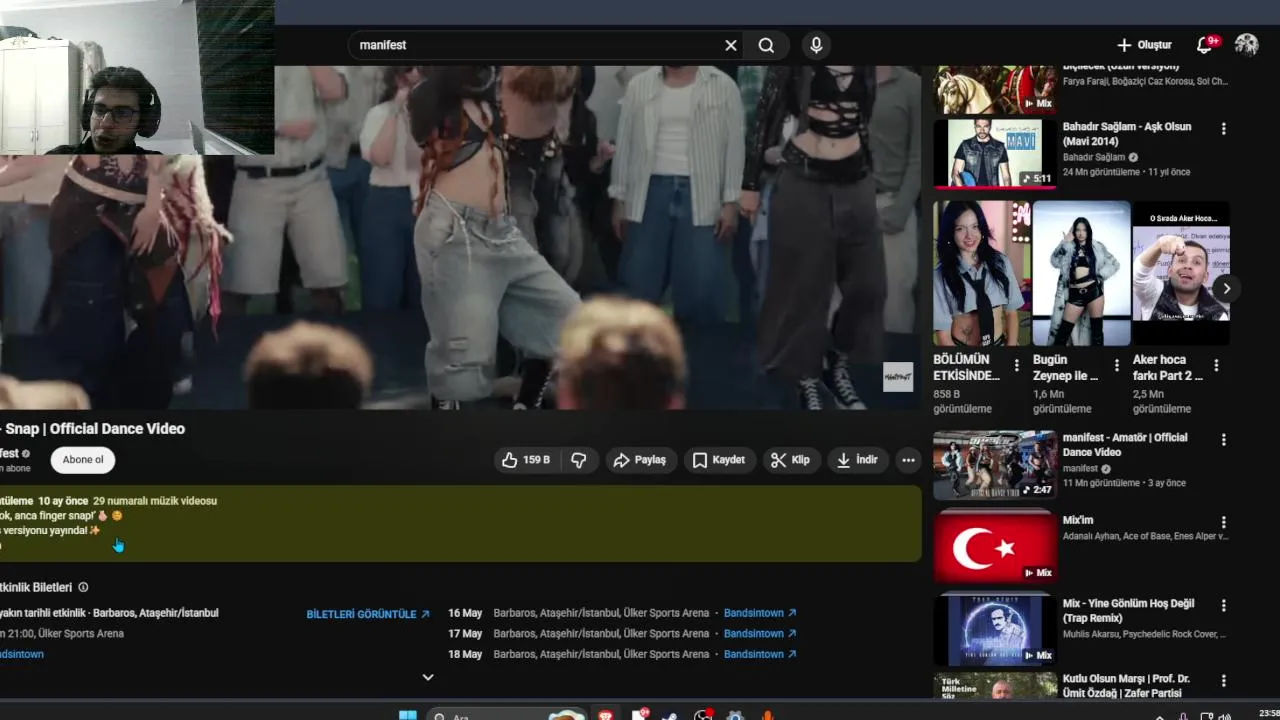The height and width of the screenshot is (720, 1280).
Task: Click the manifest channel watermark on the video
Action: click(x=898, y=377)
